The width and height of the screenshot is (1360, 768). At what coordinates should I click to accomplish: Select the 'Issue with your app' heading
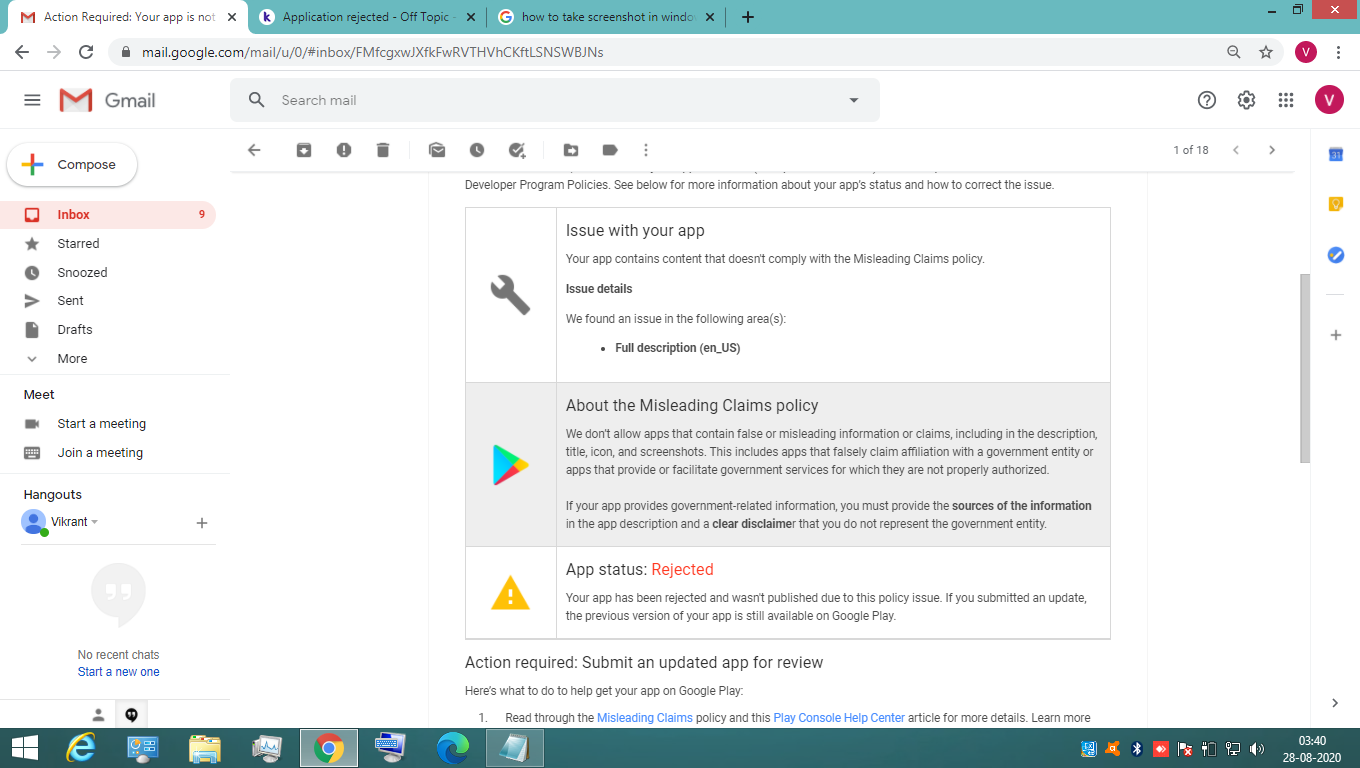[x=635, y=231]
